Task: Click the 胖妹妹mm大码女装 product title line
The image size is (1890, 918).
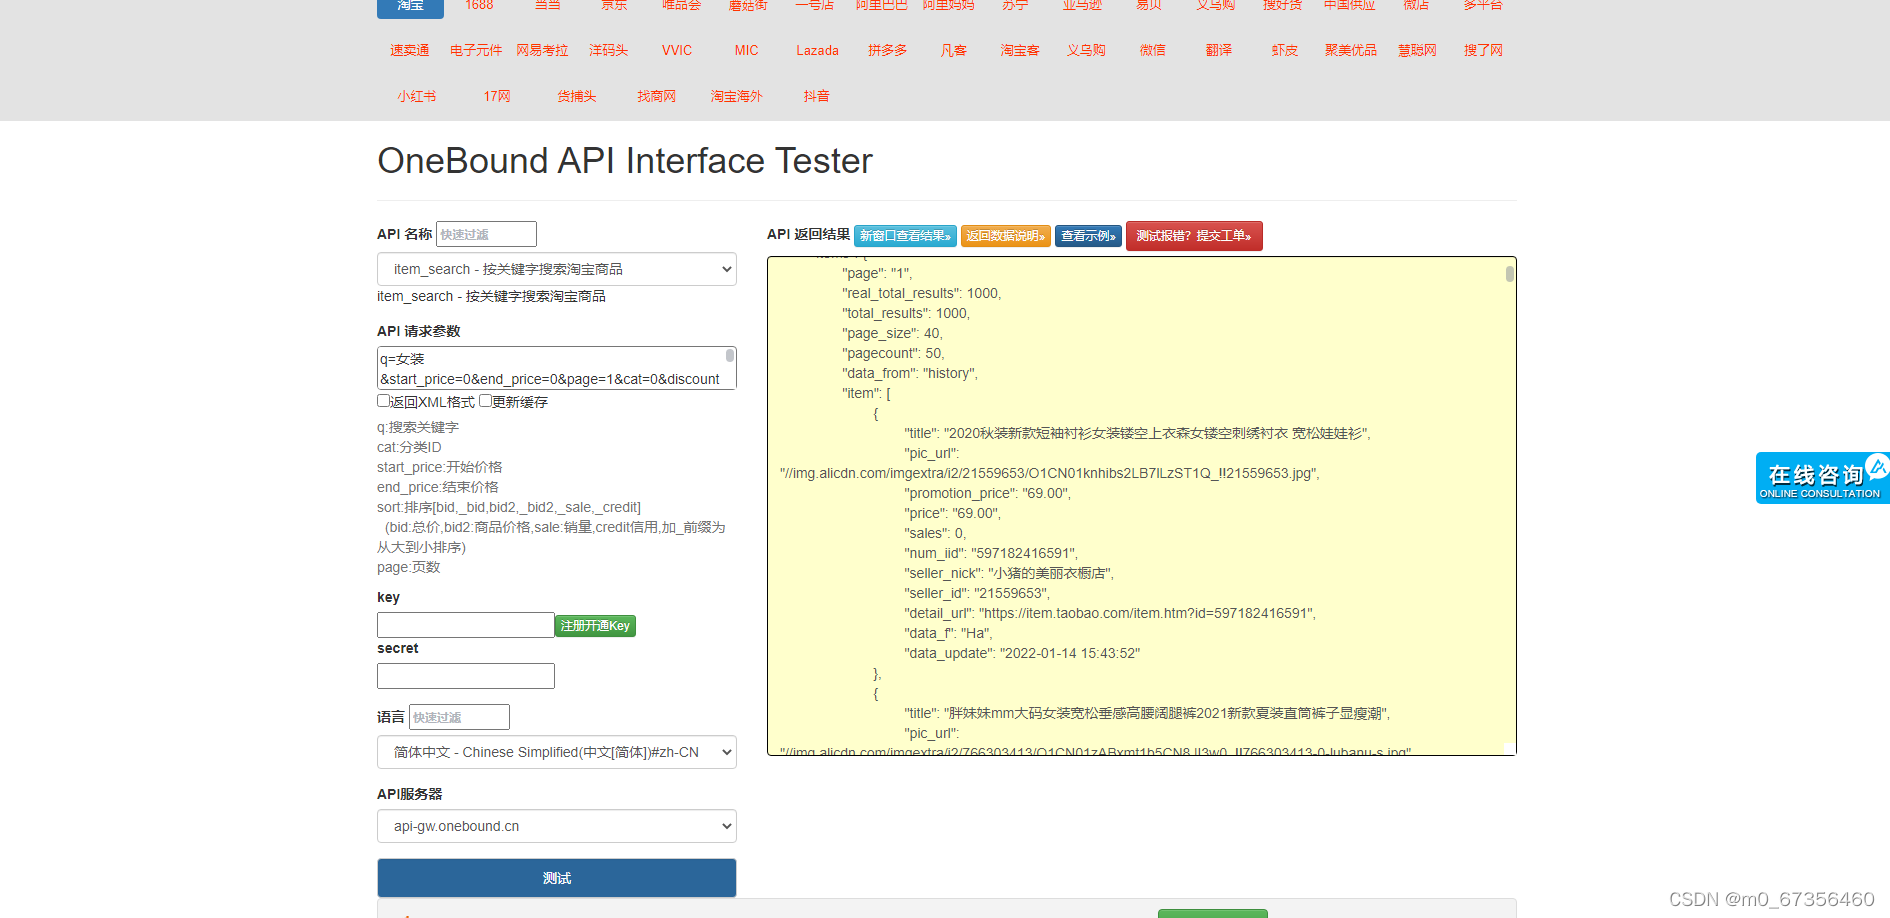Action: (1147, 713)
